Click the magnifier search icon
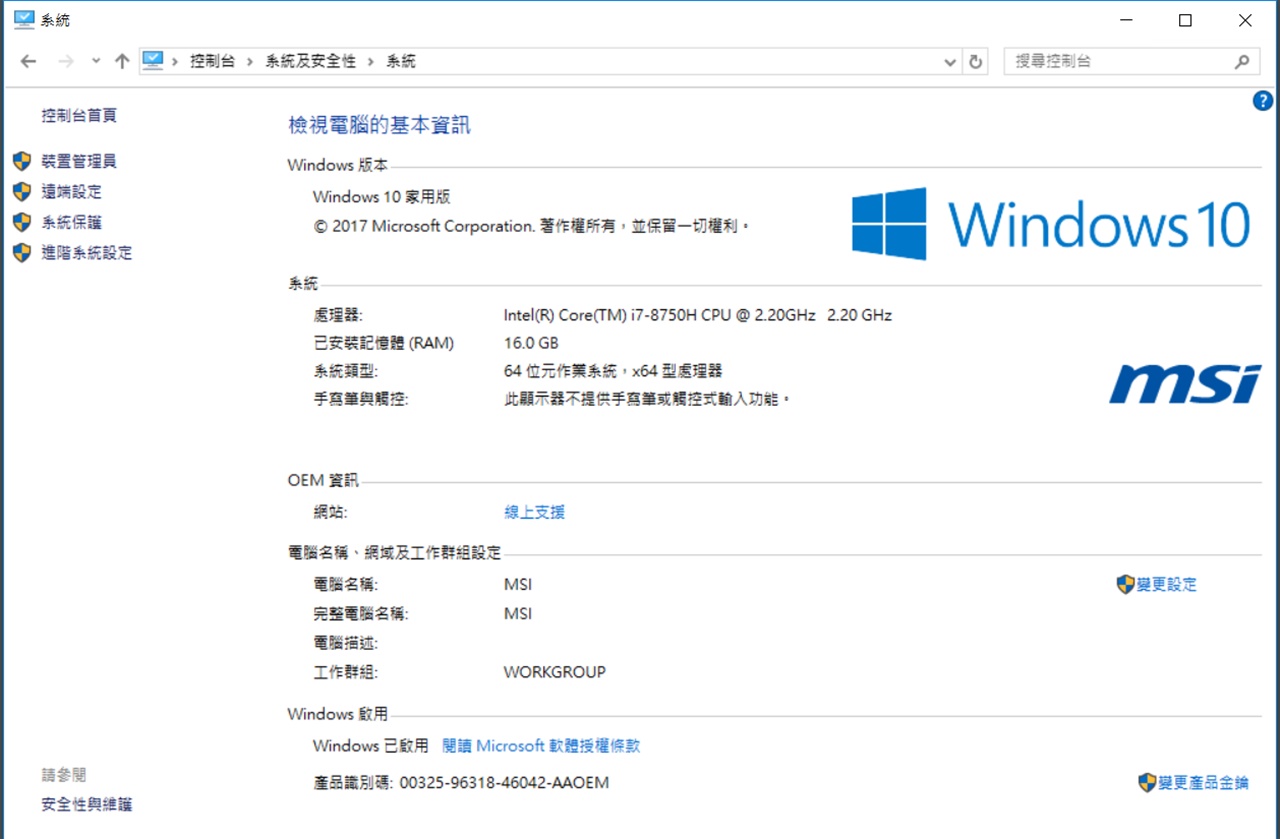The image size is (1280, 839). [x=1242, y=61]
